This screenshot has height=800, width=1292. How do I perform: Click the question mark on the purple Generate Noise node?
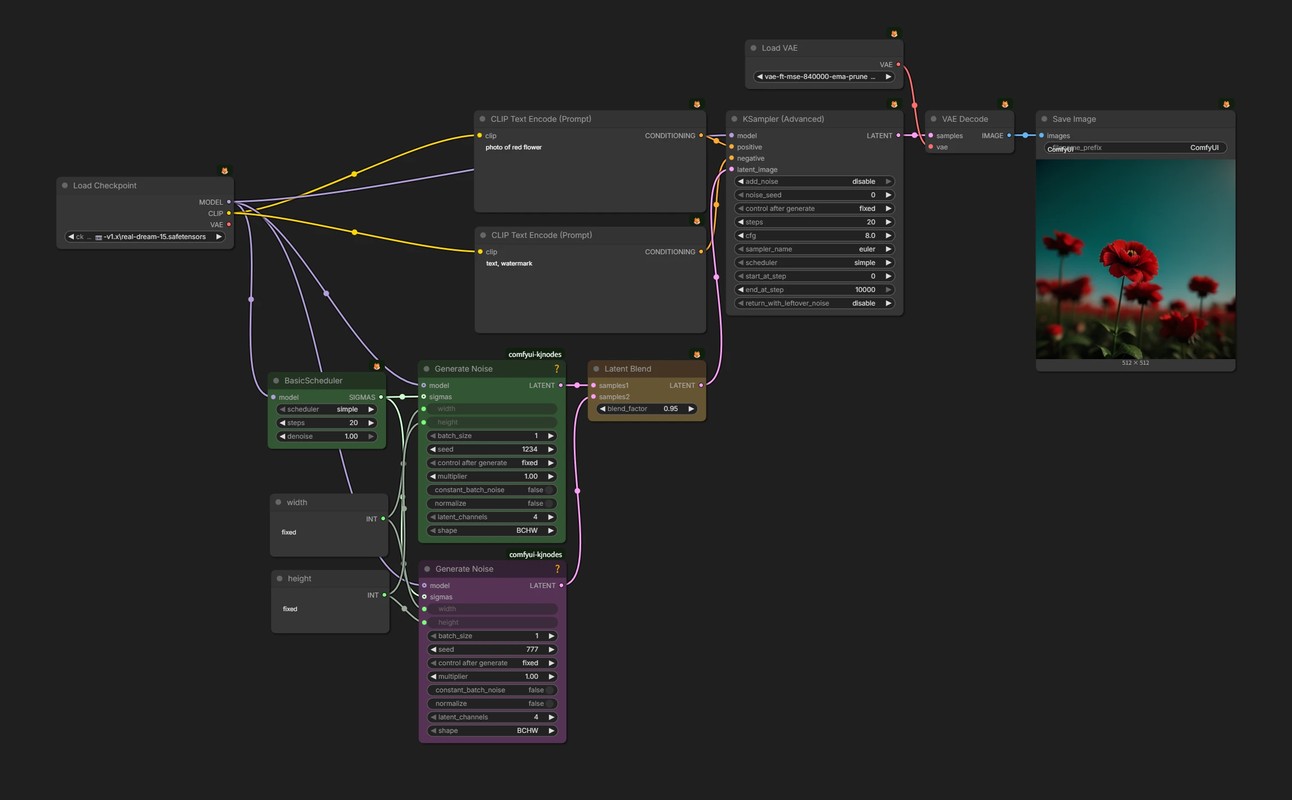coord(557,569)
